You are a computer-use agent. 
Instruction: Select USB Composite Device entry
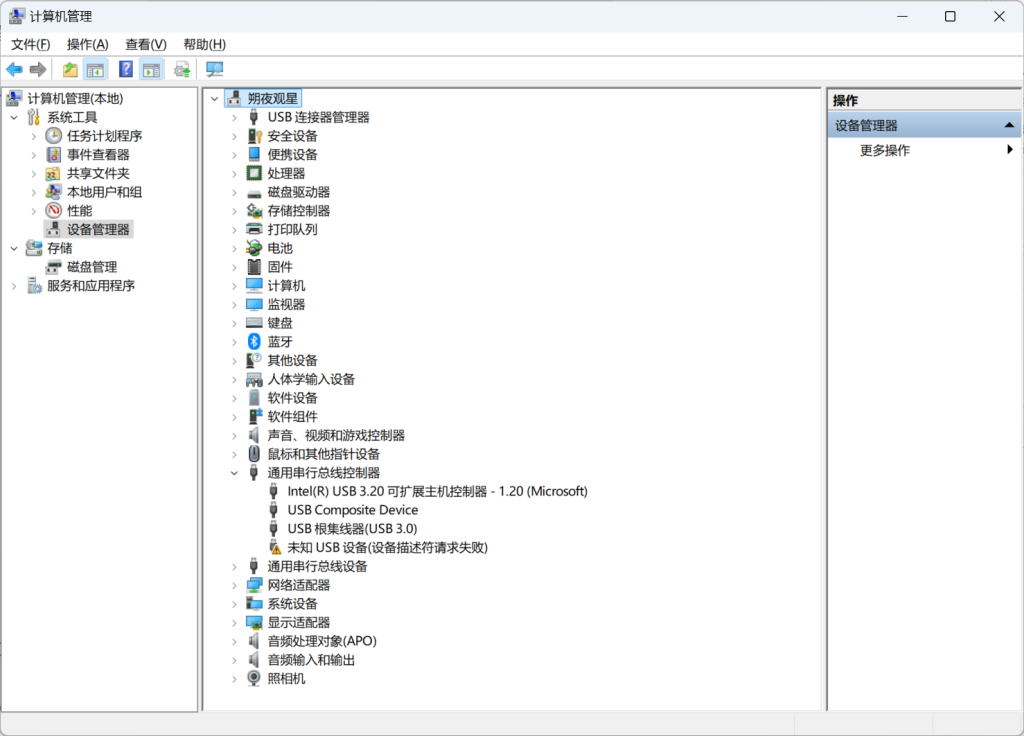(352, 510)
